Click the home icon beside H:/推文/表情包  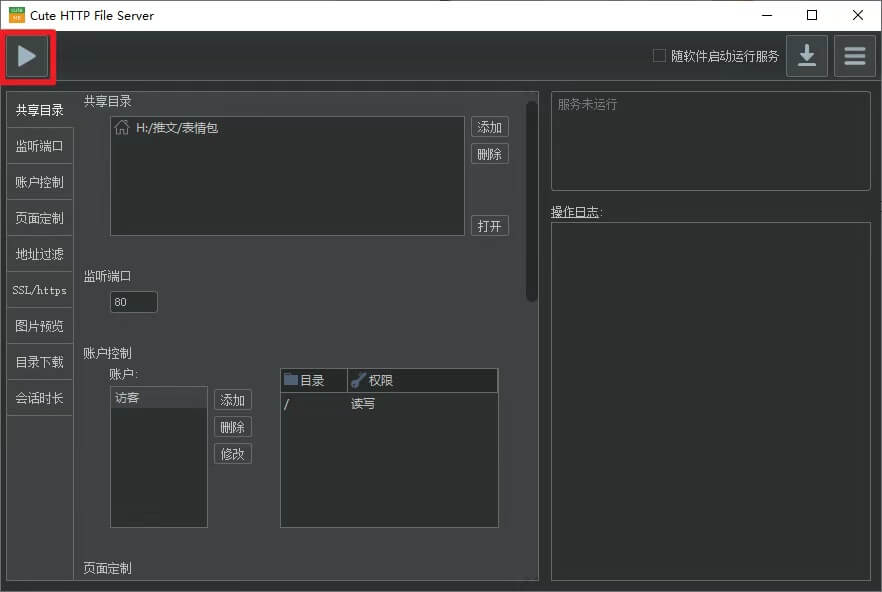click(121, 127)
